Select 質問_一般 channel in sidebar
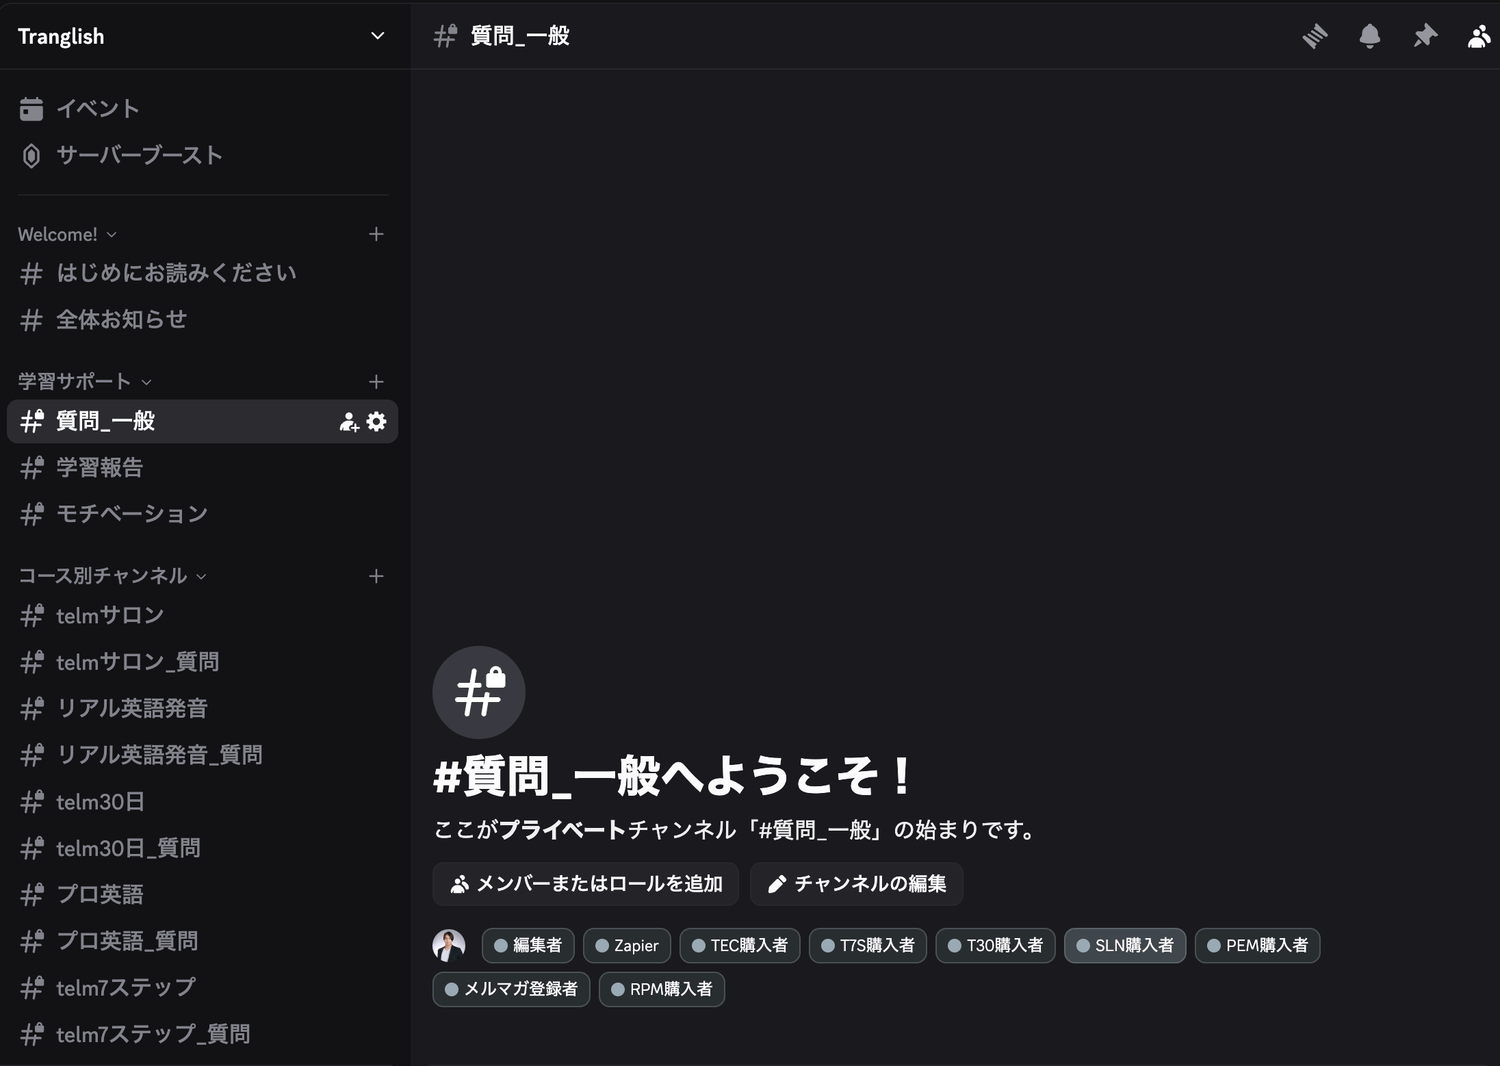Image resolution: width=1500 pixels, height=1066 pixels. coord(203,421)
